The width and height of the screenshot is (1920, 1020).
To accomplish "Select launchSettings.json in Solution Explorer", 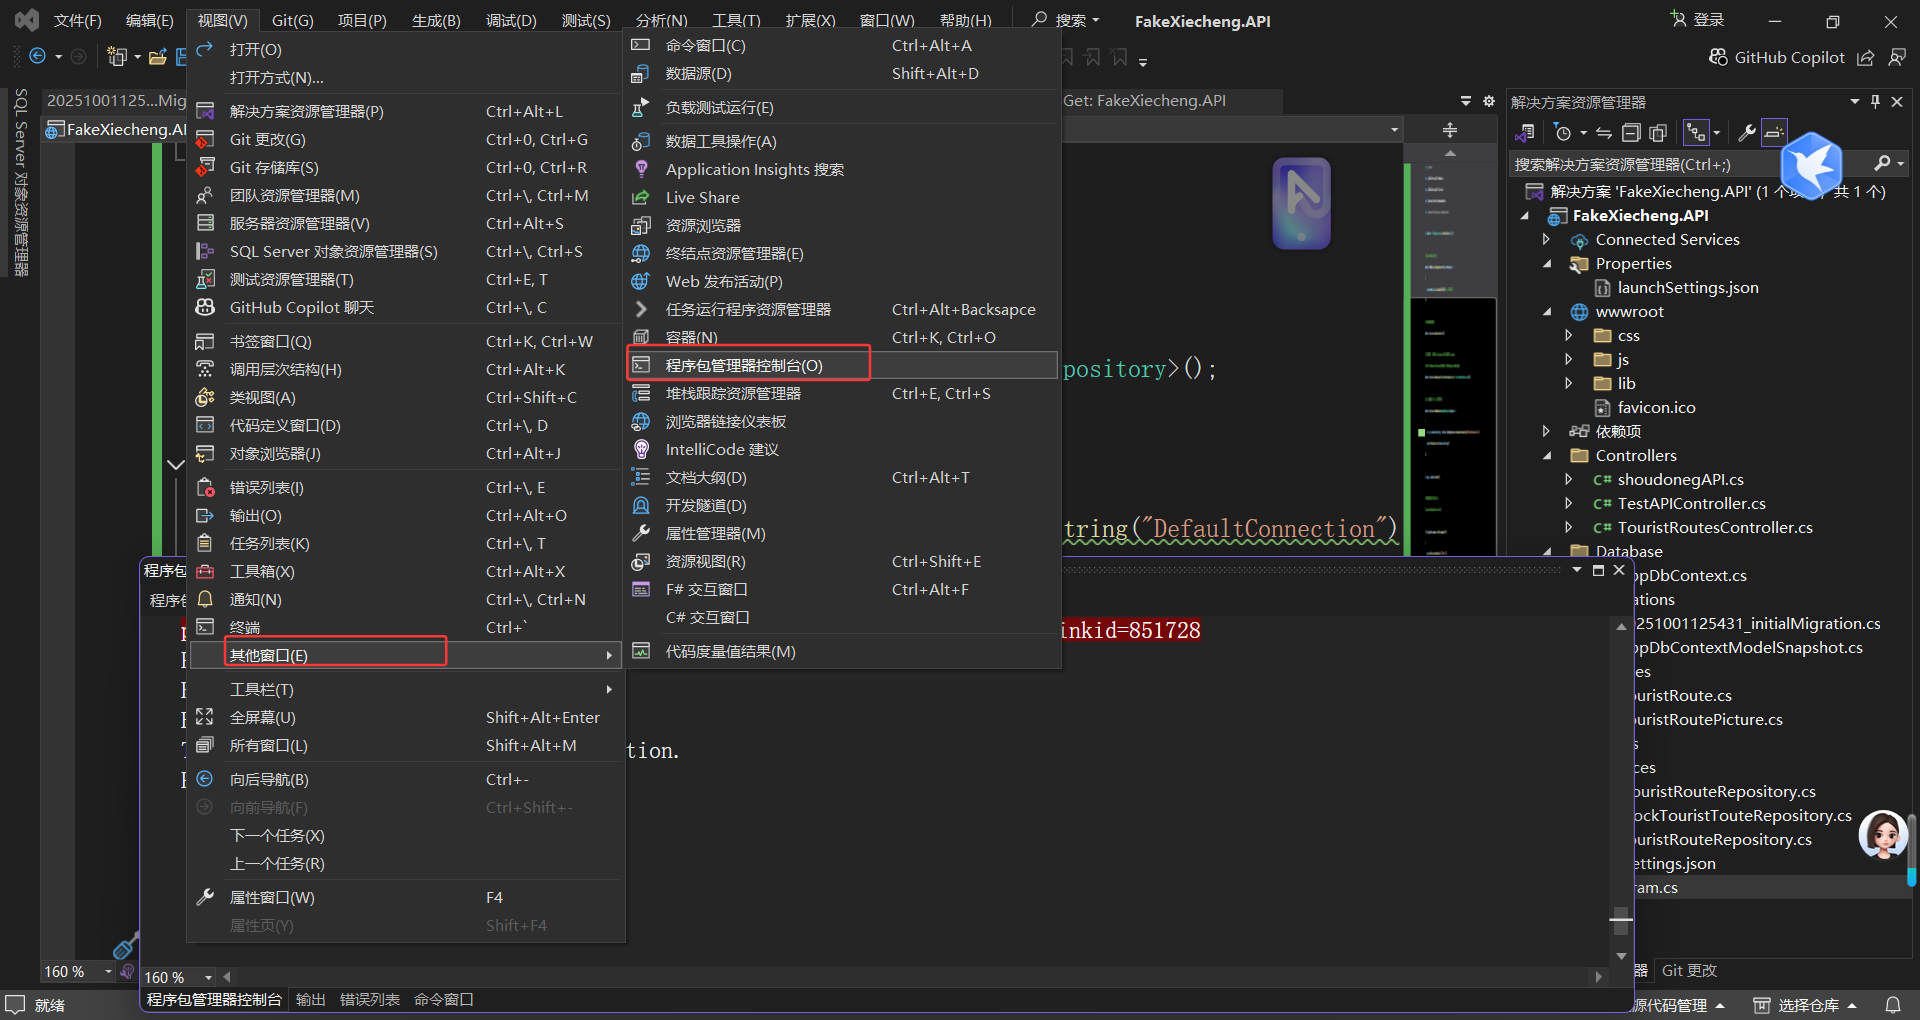I will [x=1688, y=288].
